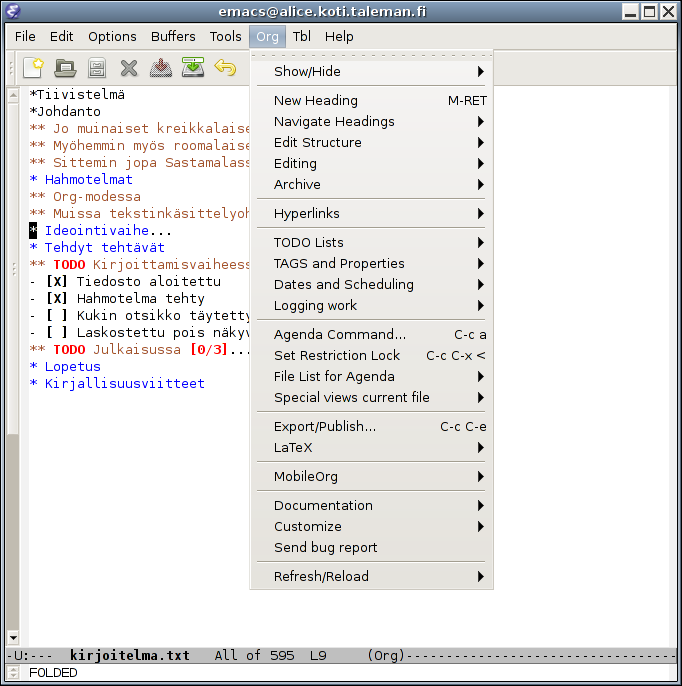Toggle the checked Tiedosto aloitettu checkbox
682x686 pixels.
pyautogui.click(x=57, y=281)
